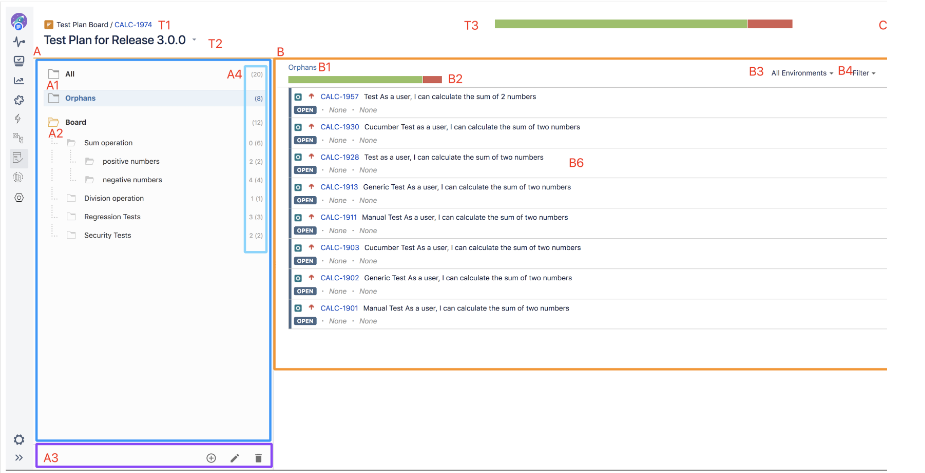Screen dimensions: 925x473
Task: Click the Orphans folder progress bar
Action: pyautogui.click(x=365, y=79)
